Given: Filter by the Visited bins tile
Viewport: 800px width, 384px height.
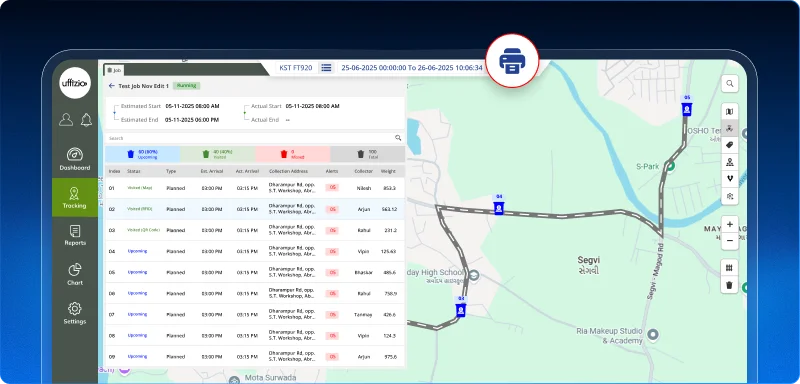Looking at the screenshot, I should click(x=218, y=154).
